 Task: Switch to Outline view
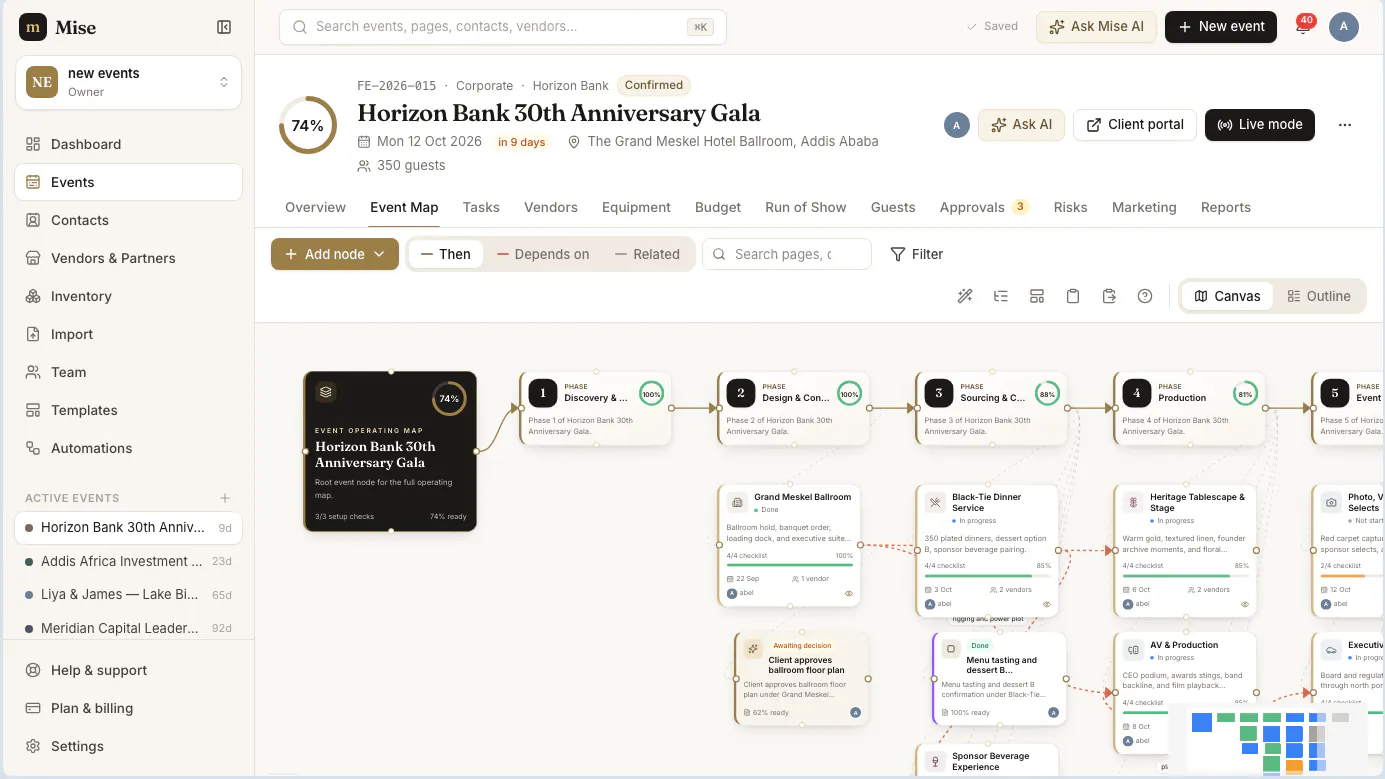pos(1319,296)
